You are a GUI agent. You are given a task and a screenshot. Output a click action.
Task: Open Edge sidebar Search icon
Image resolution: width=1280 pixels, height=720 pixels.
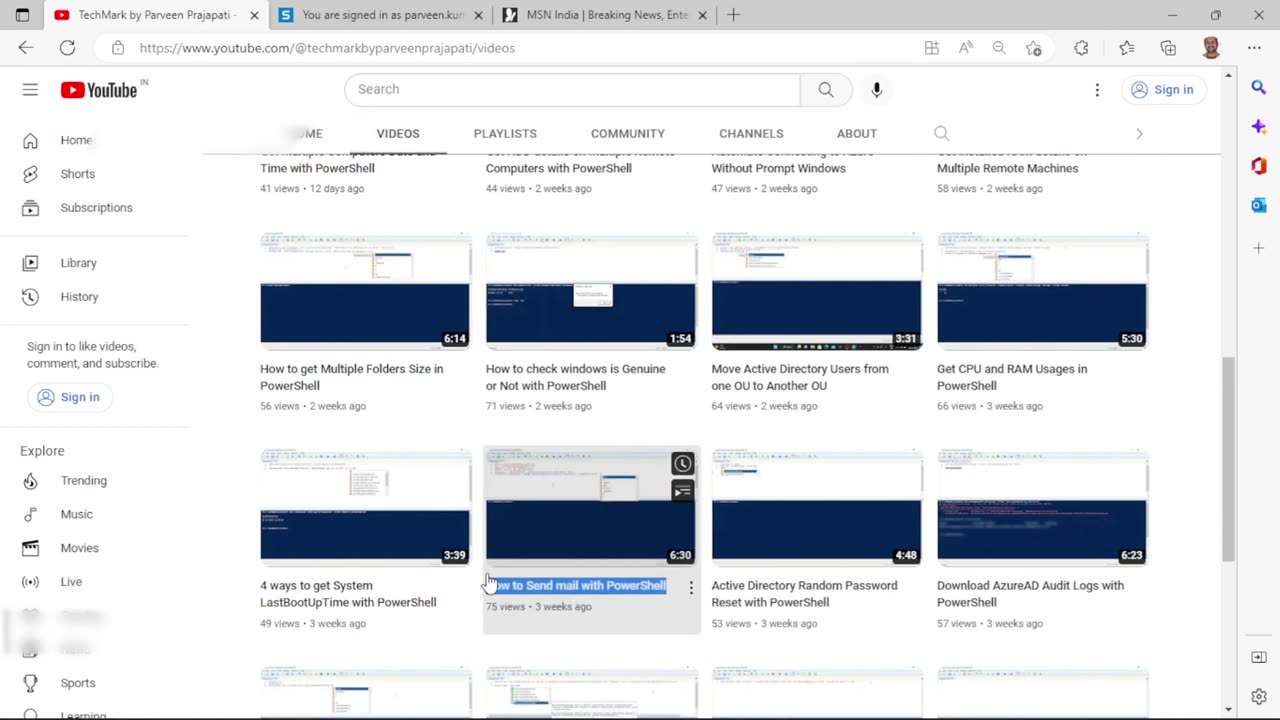click(1259, 88)
